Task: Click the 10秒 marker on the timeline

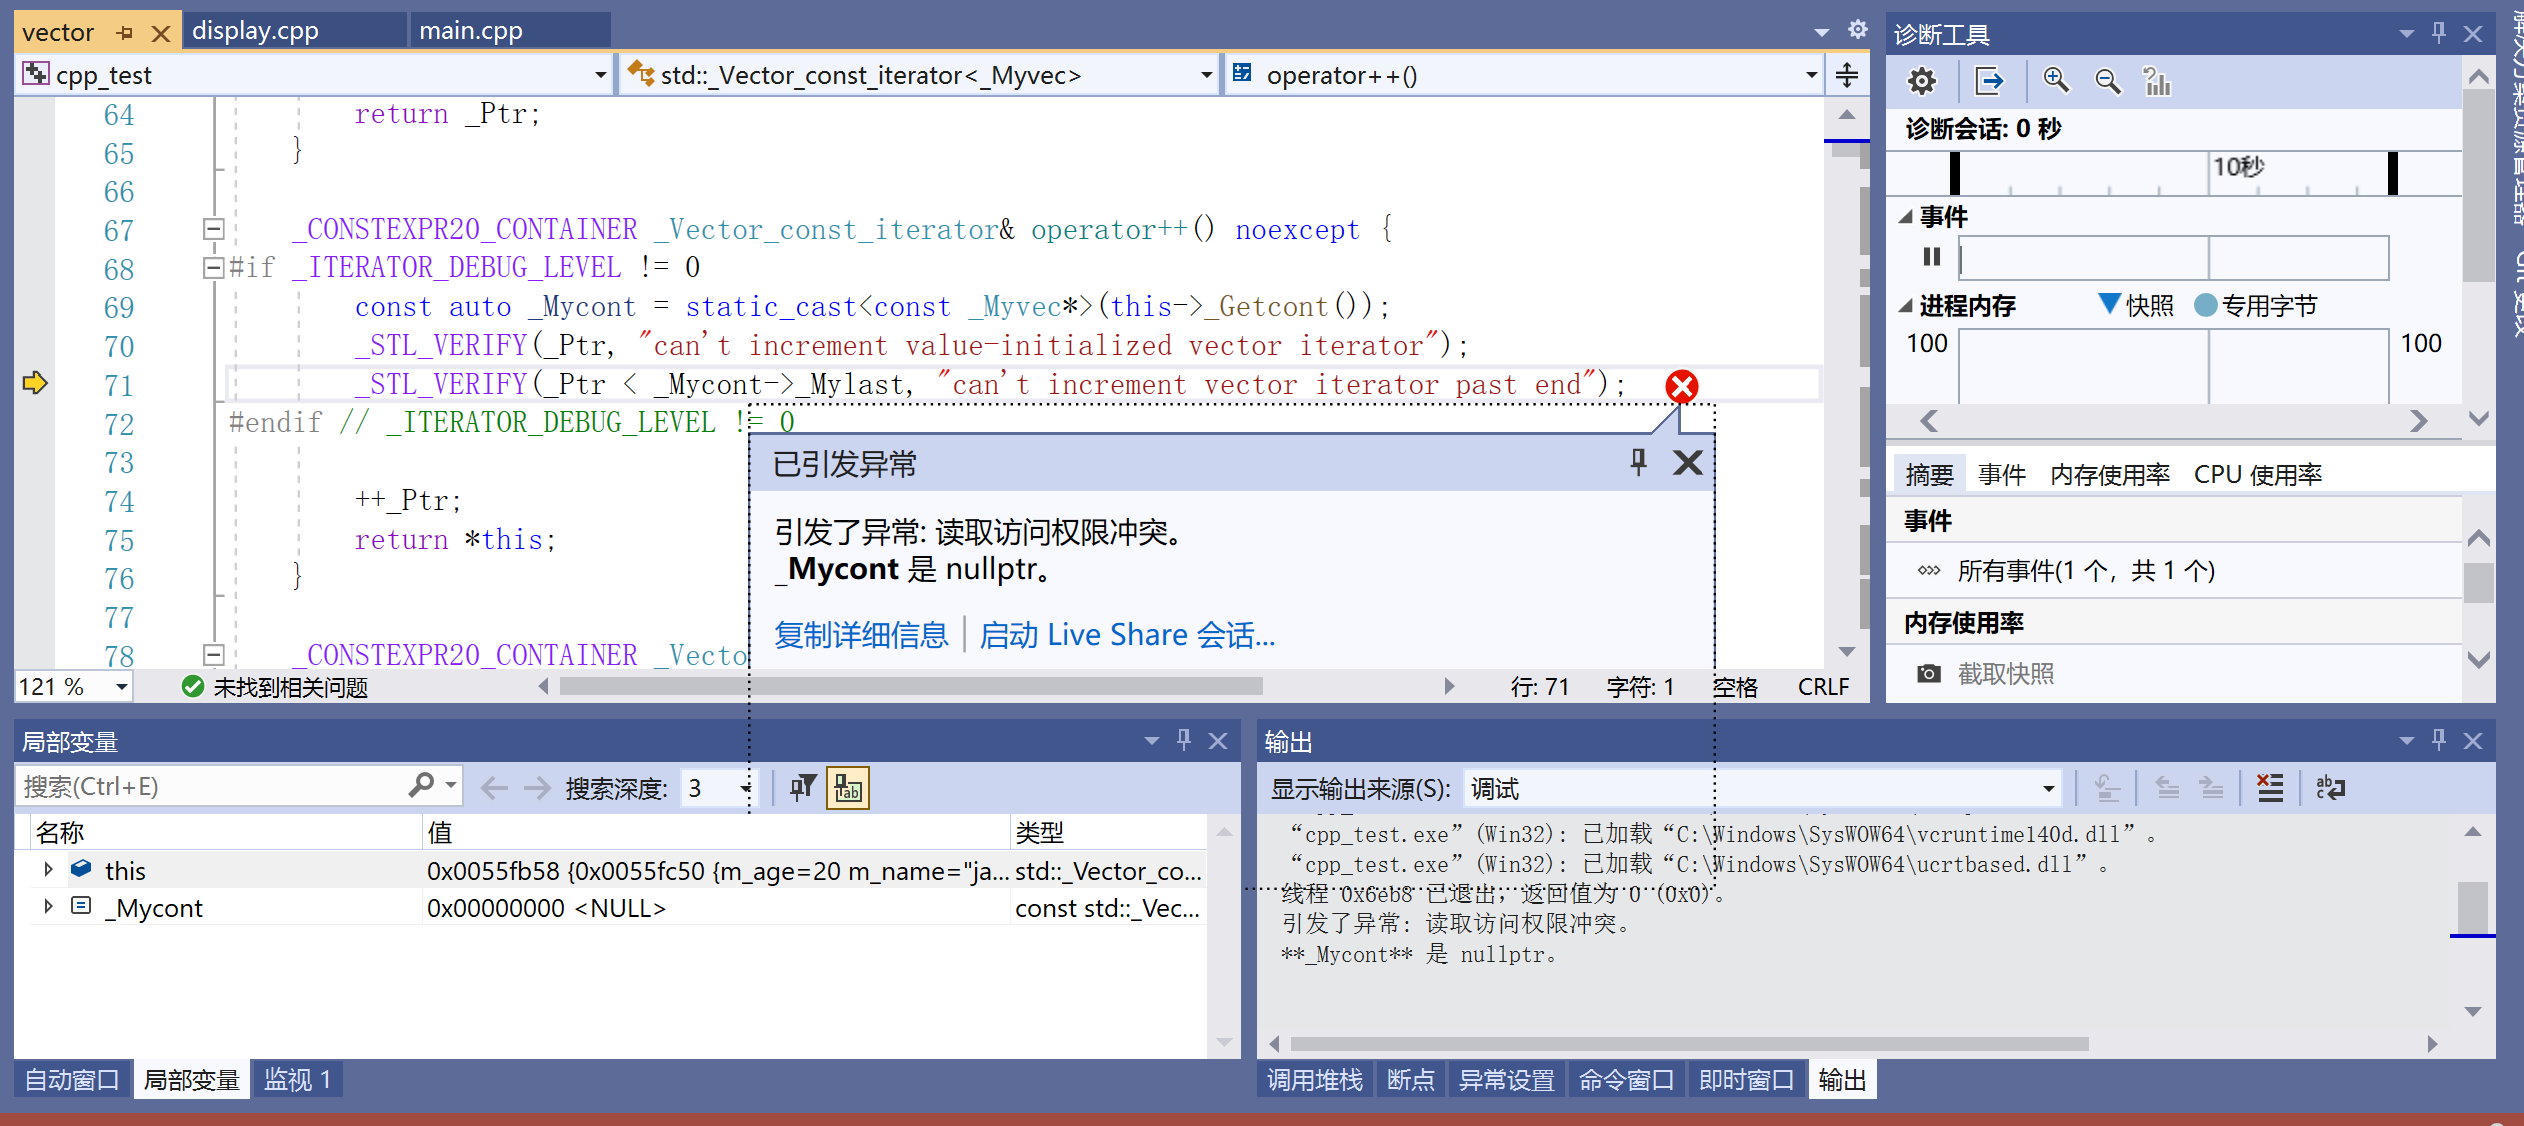Action: pos(2240,167)
